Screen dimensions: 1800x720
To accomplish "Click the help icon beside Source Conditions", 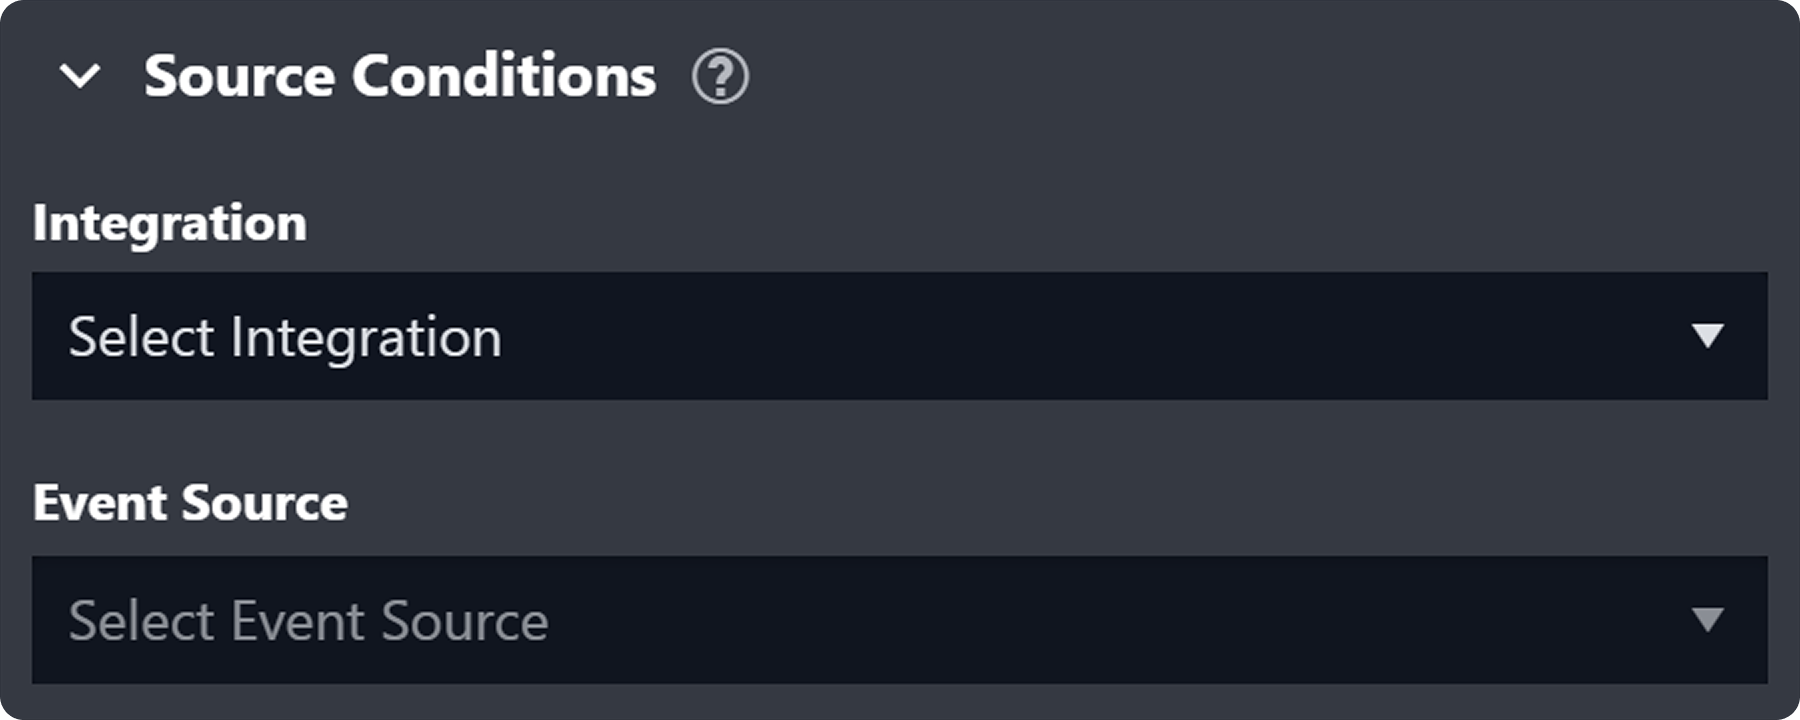I will [720, 77].
